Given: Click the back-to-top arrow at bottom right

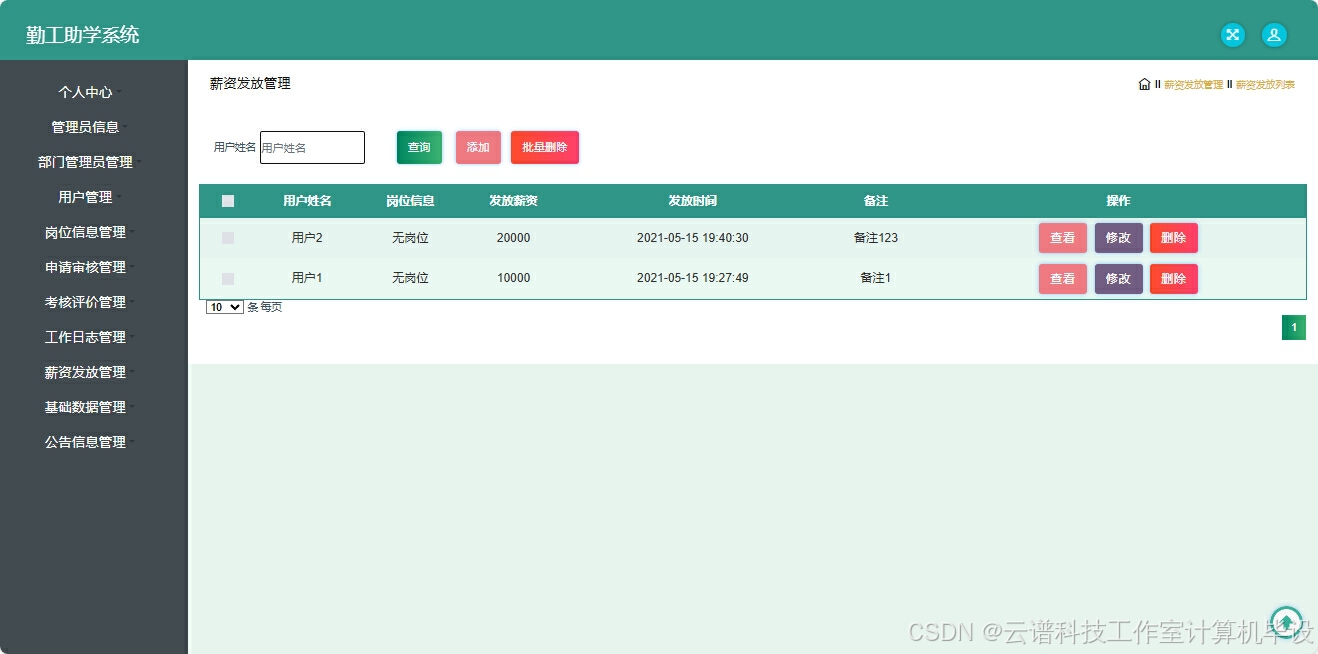Looking at the screenshot, I should pyautogui.click(x=1285, y=621).
